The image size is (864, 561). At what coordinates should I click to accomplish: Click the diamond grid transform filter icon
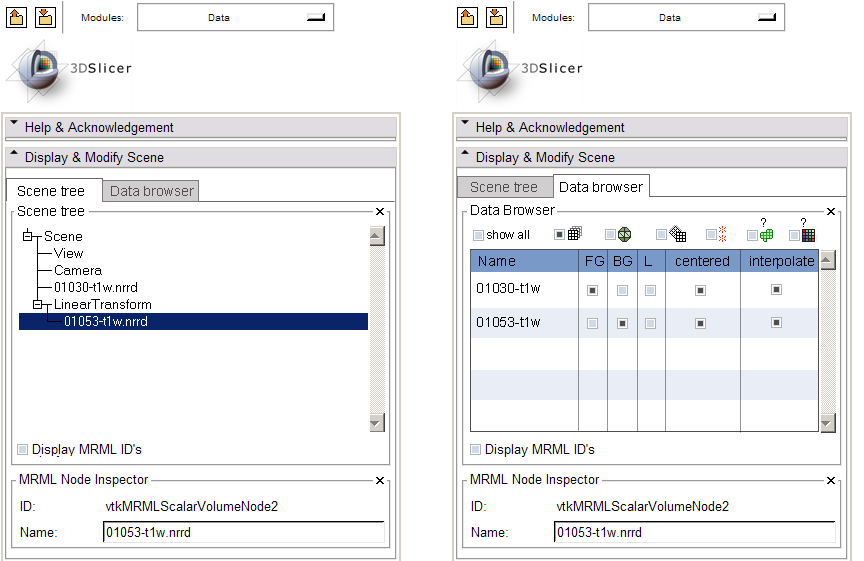click(x=678, y=234)
